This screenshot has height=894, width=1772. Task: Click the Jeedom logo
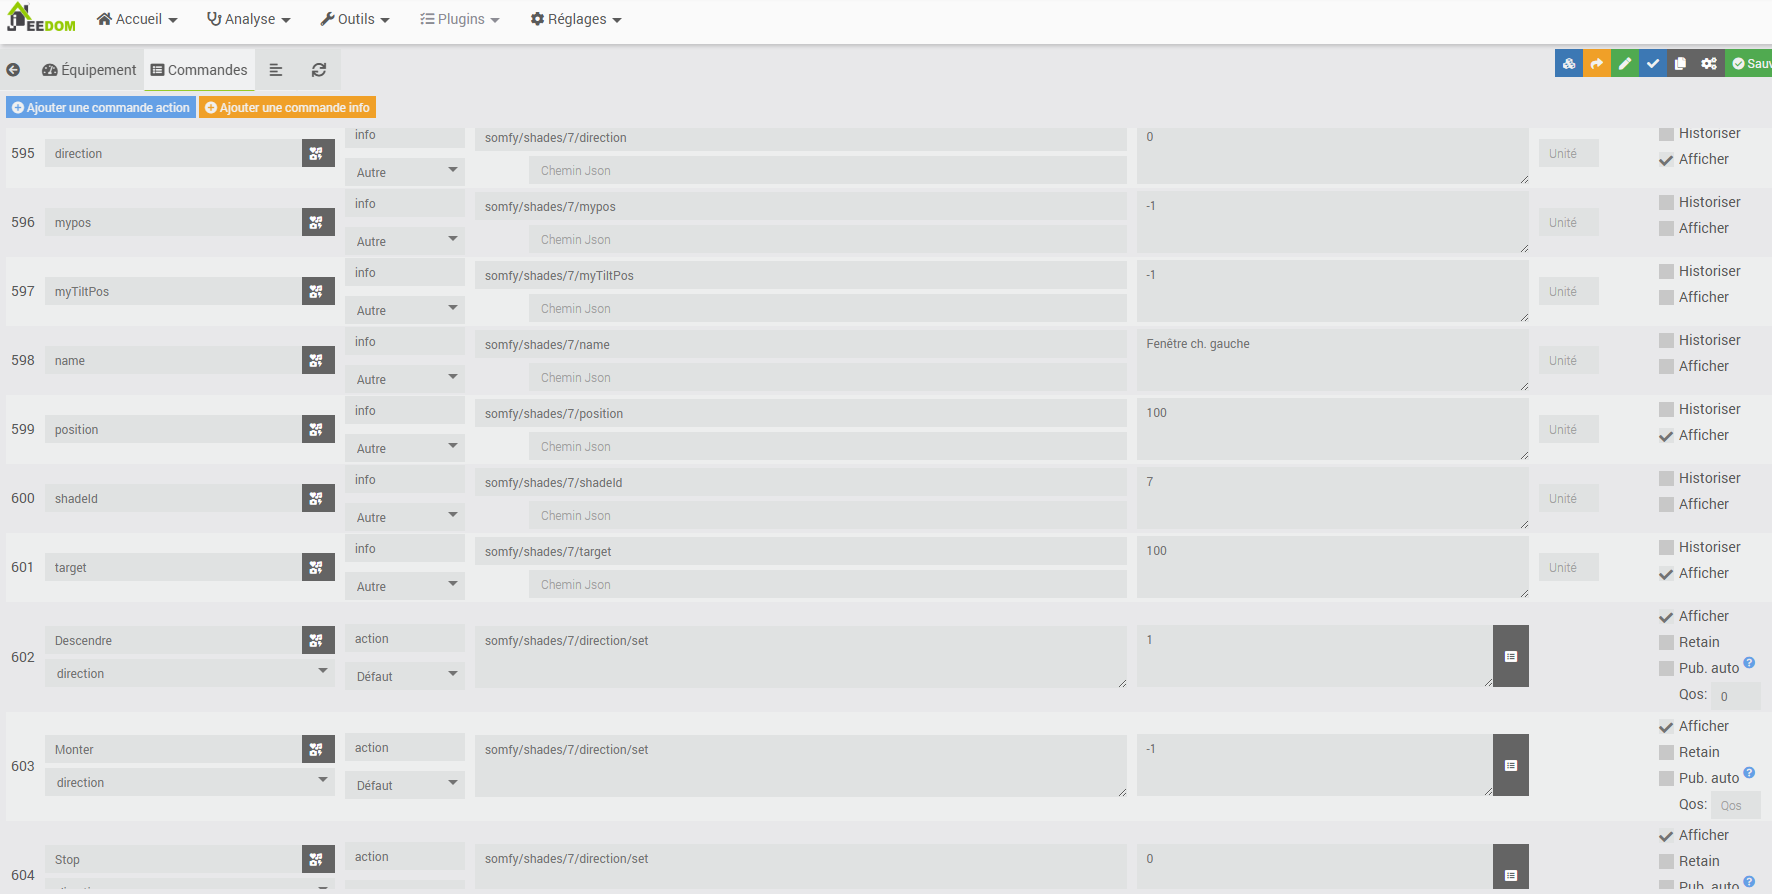pyautogui.click(x=41, y=19)
